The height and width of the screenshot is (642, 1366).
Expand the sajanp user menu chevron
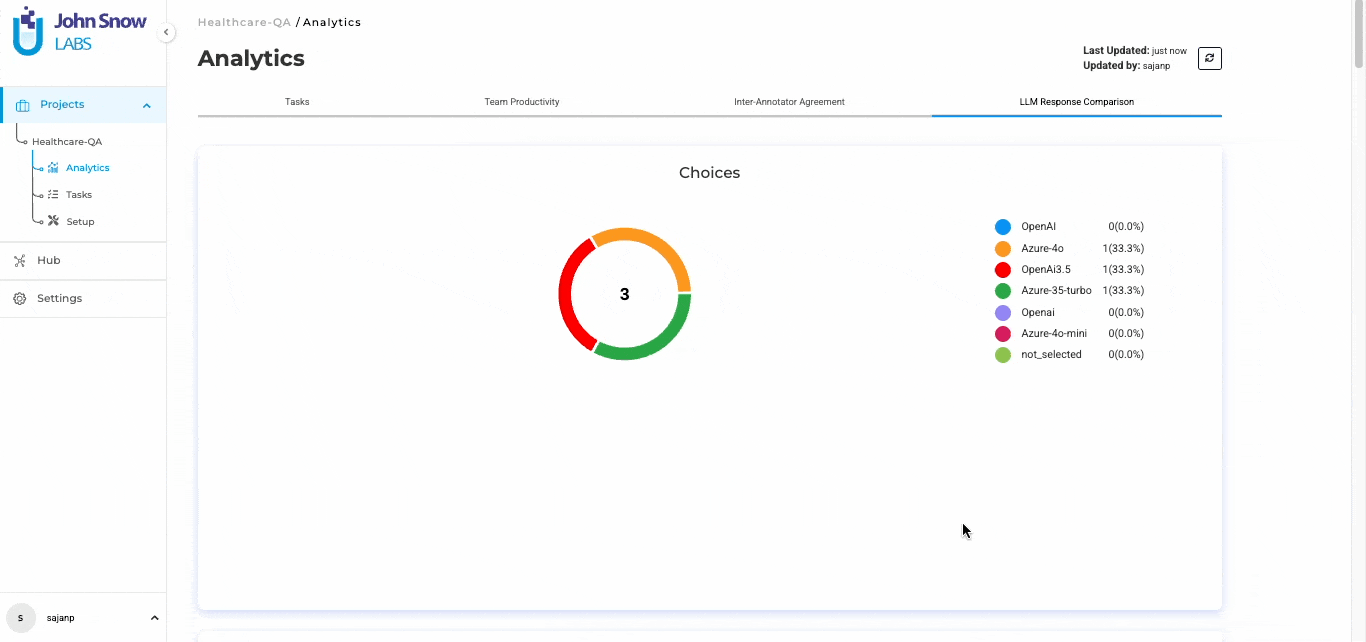(x=154, y=618)
